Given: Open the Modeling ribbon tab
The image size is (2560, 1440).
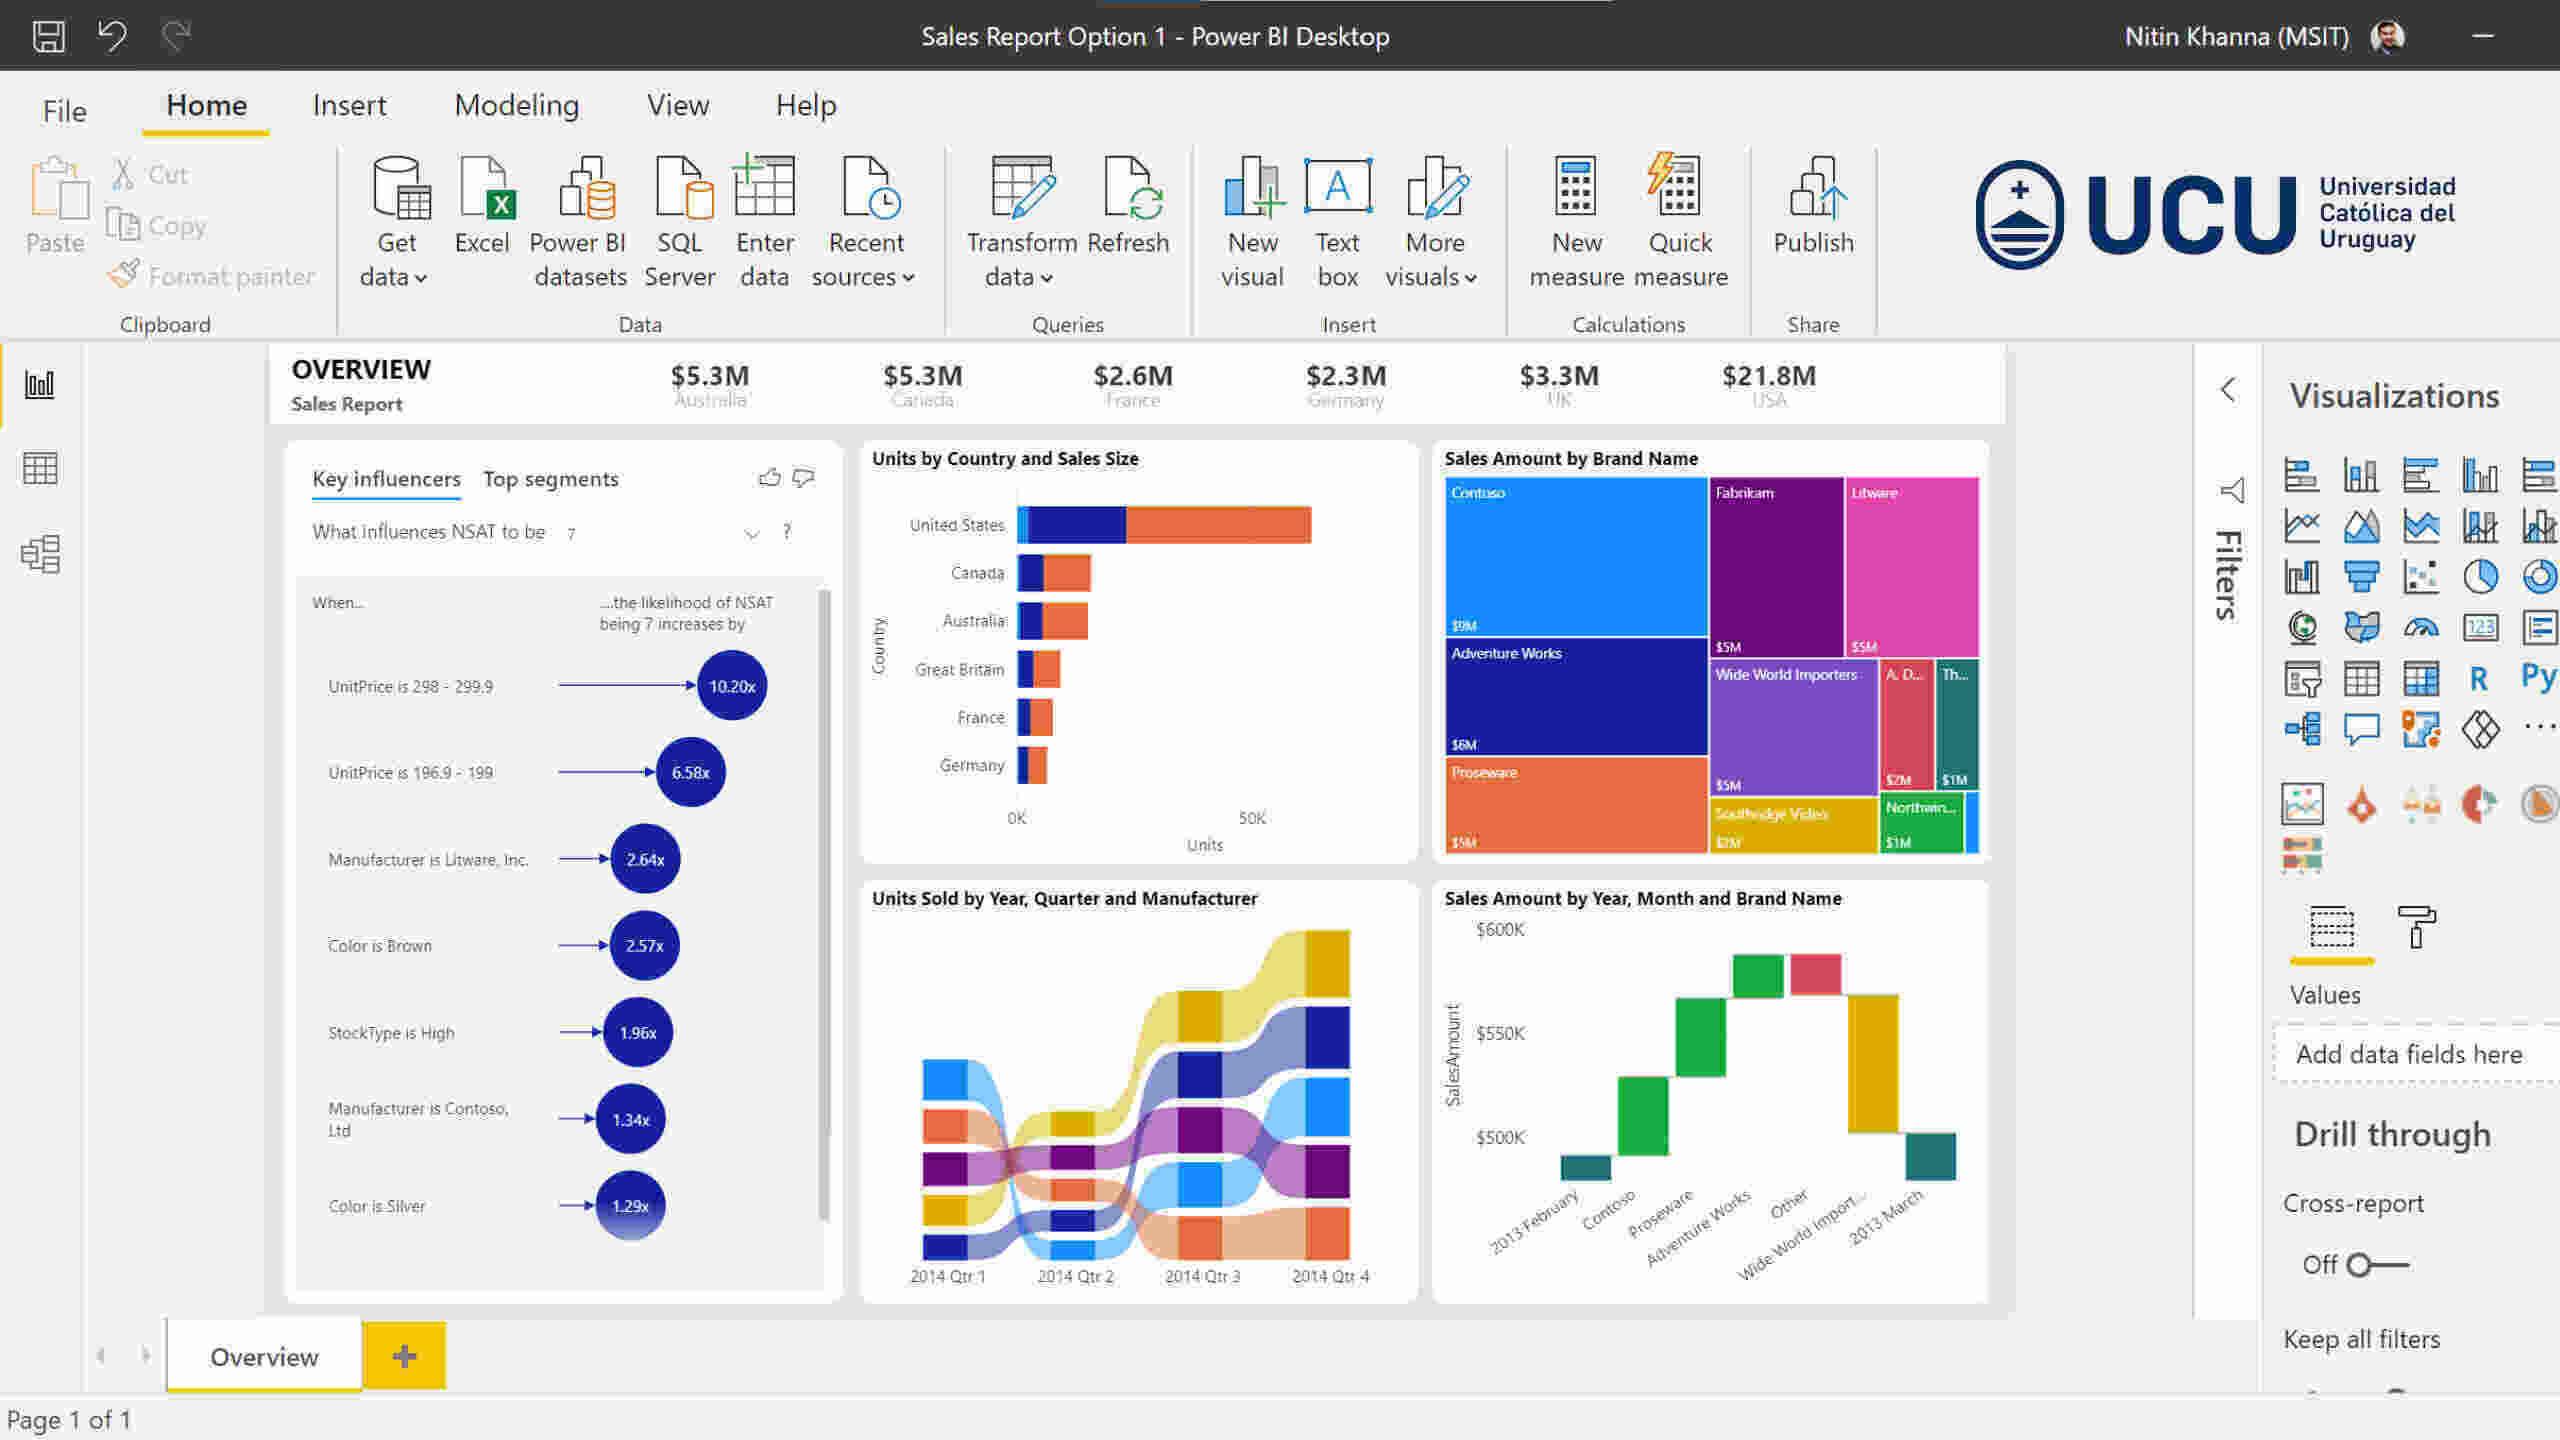Looking at the screenshot, I should pyautogui.click(x=516, y=105).
